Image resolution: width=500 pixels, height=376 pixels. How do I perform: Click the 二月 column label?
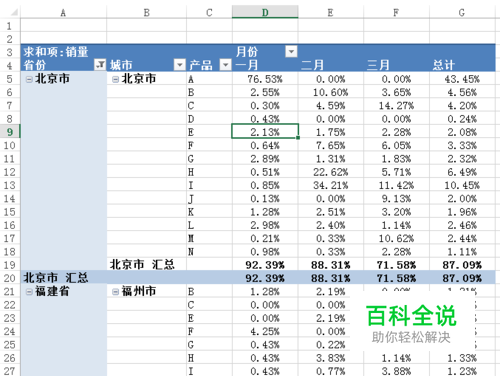[x=312, y=65]
